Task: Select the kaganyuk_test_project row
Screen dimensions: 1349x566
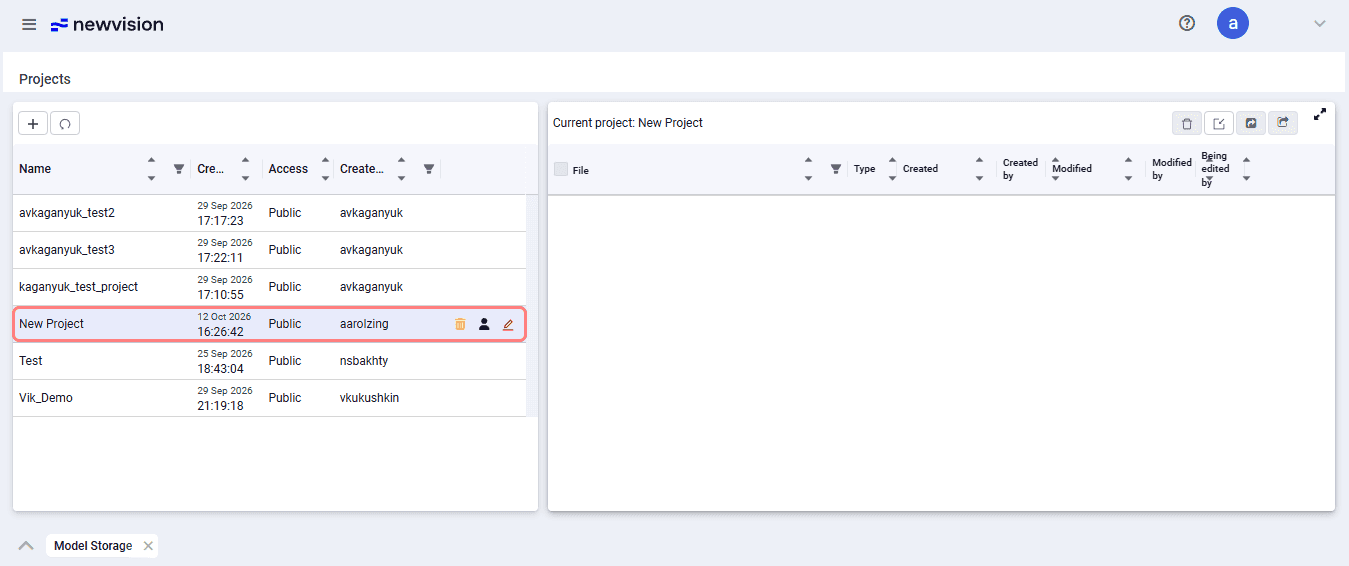Action: (269, 287)
